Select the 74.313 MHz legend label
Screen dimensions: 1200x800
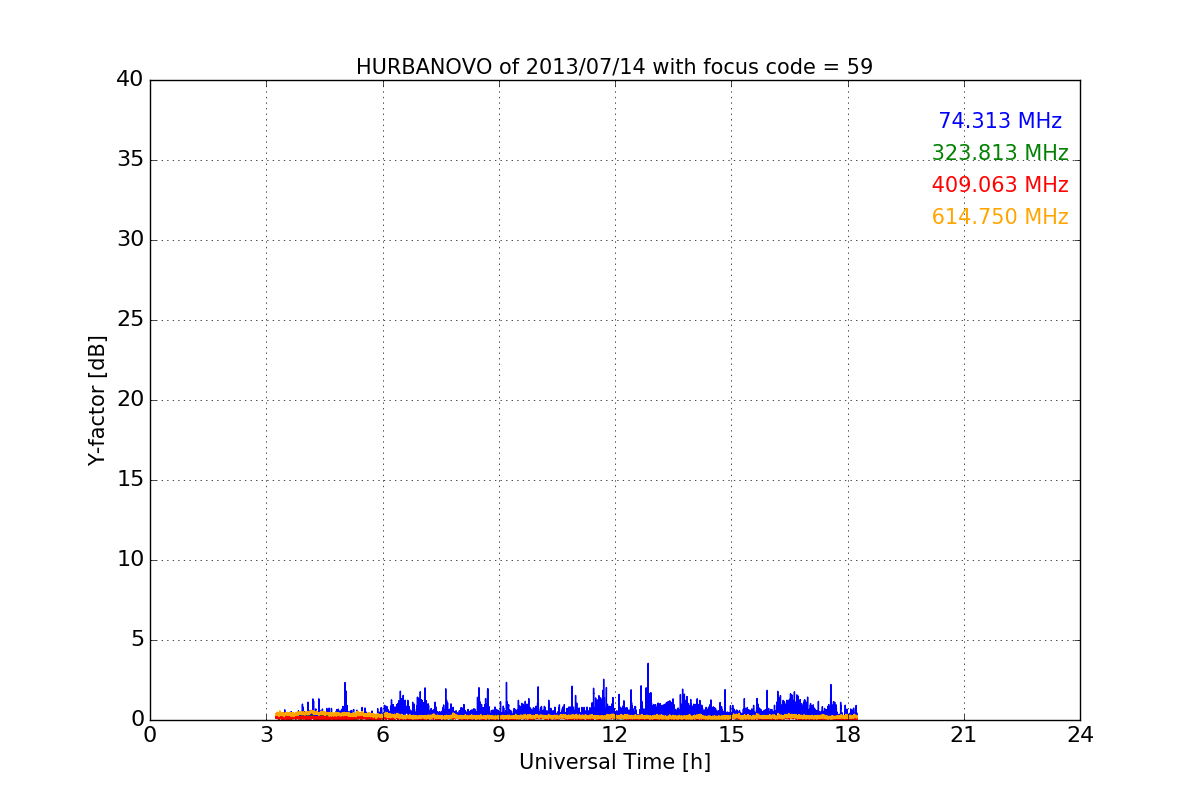pyautogui.click(x=1000, y=121)
